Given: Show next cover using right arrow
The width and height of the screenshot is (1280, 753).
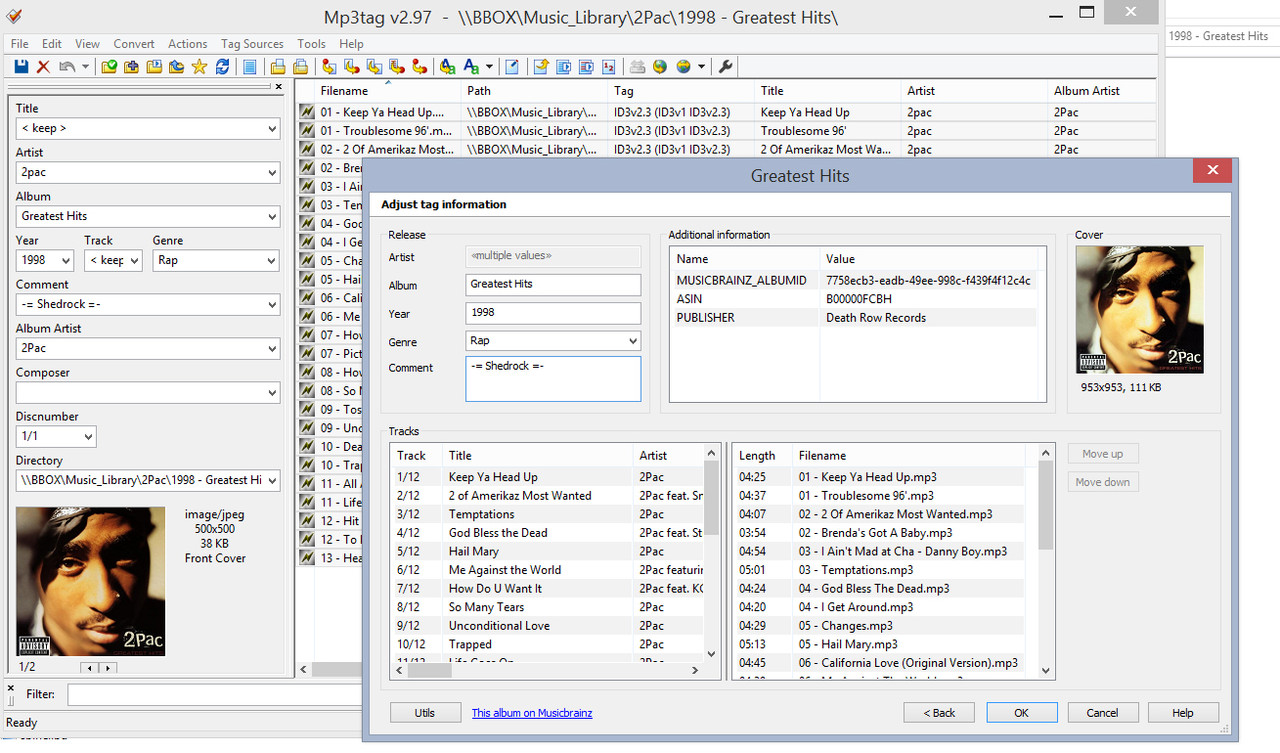Looking at the screenshot, I should tap(107, 667).
